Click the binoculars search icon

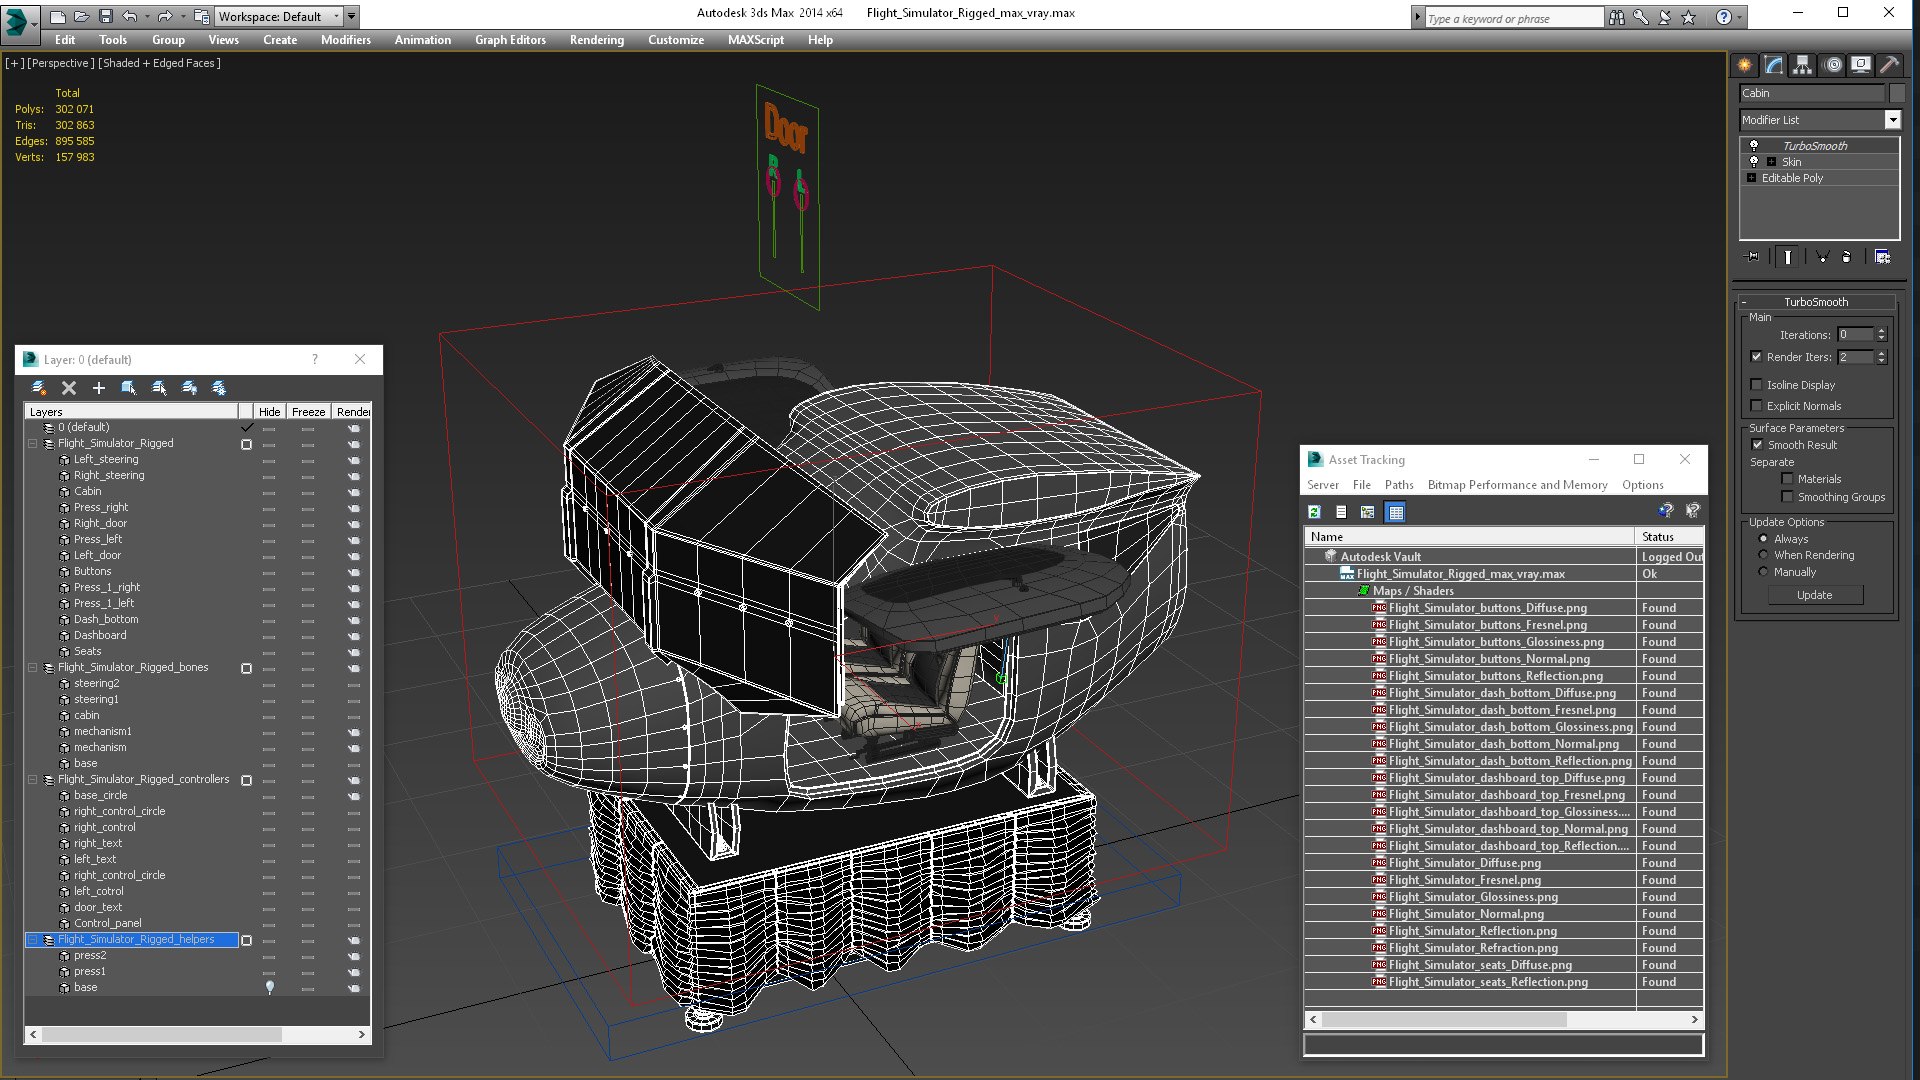click(1617, 17)
